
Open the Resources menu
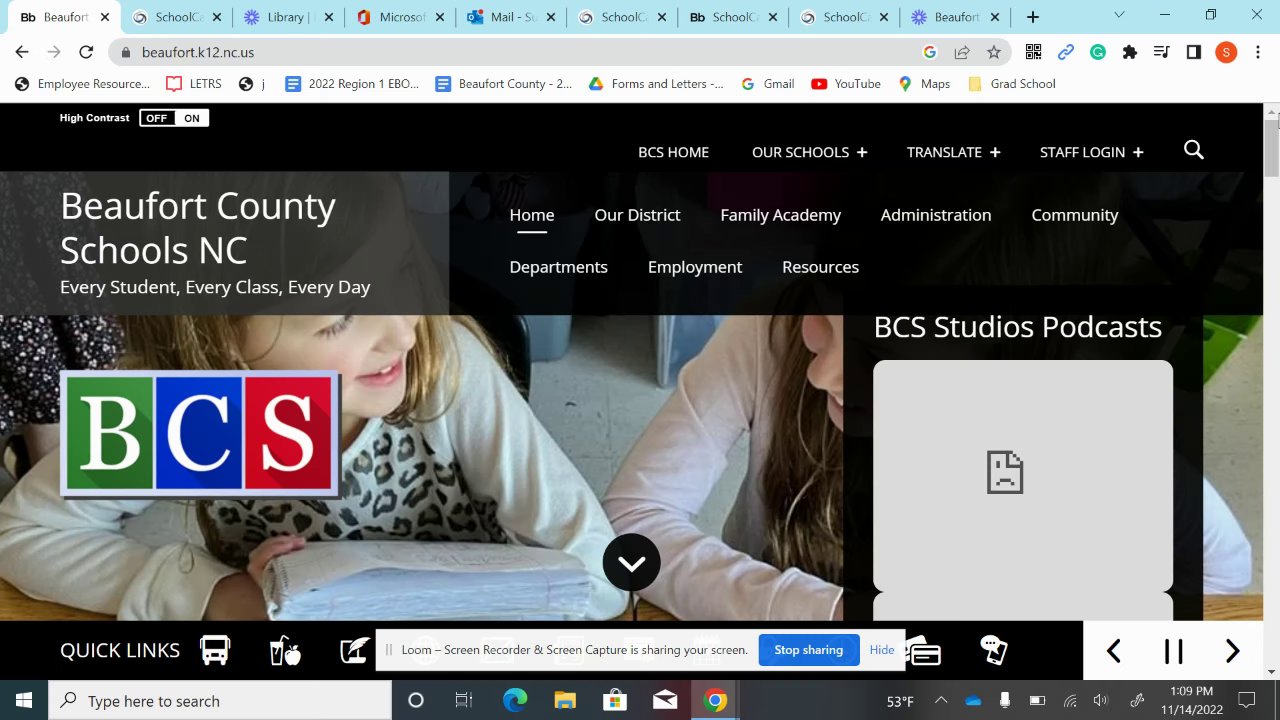pyautogui.click(x=821, y=267)
